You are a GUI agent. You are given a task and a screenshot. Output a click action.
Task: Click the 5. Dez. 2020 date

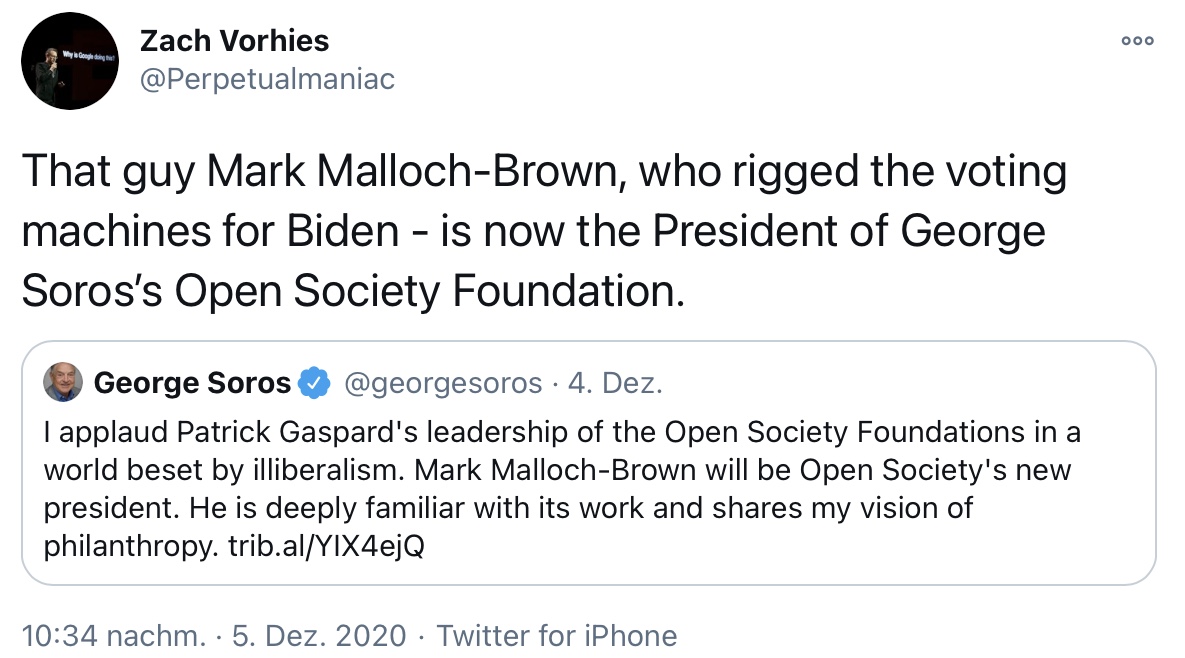(319, 635)
